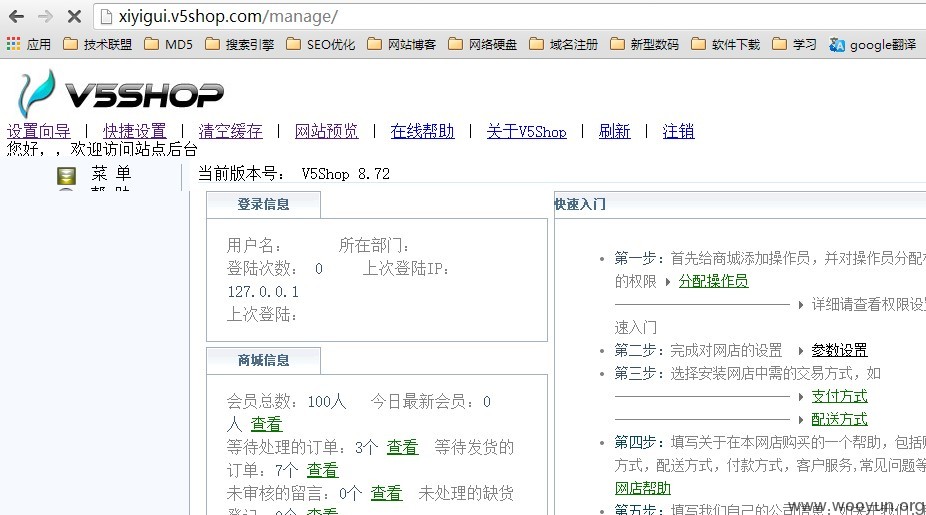Open the 在线帮助 link

(x=422, y=131)
